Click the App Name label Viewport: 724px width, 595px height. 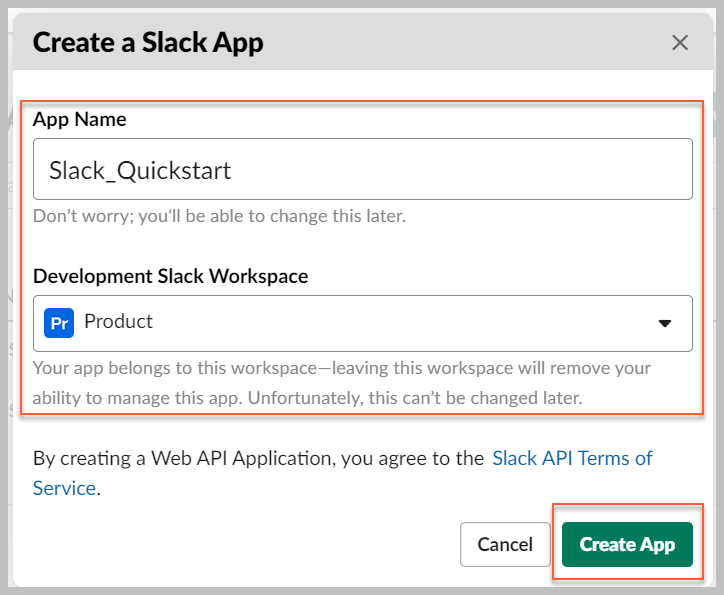click(79, 120)
